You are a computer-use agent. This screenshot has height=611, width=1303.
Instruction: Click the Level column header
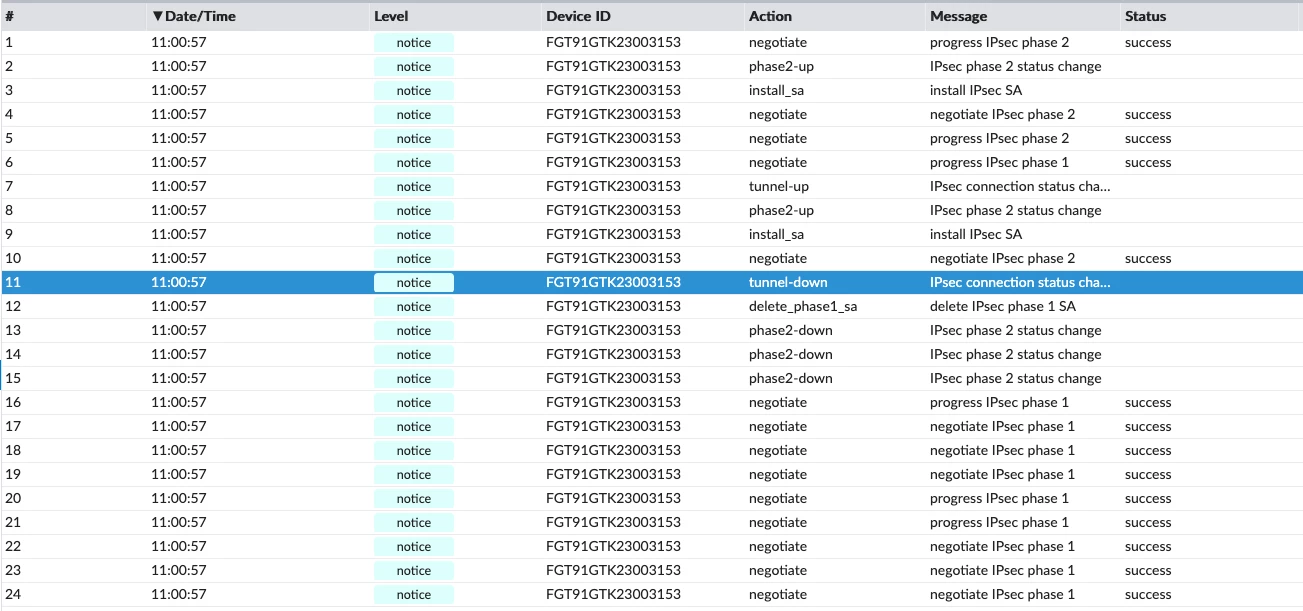pyautogui.click(x=391, y=16)
